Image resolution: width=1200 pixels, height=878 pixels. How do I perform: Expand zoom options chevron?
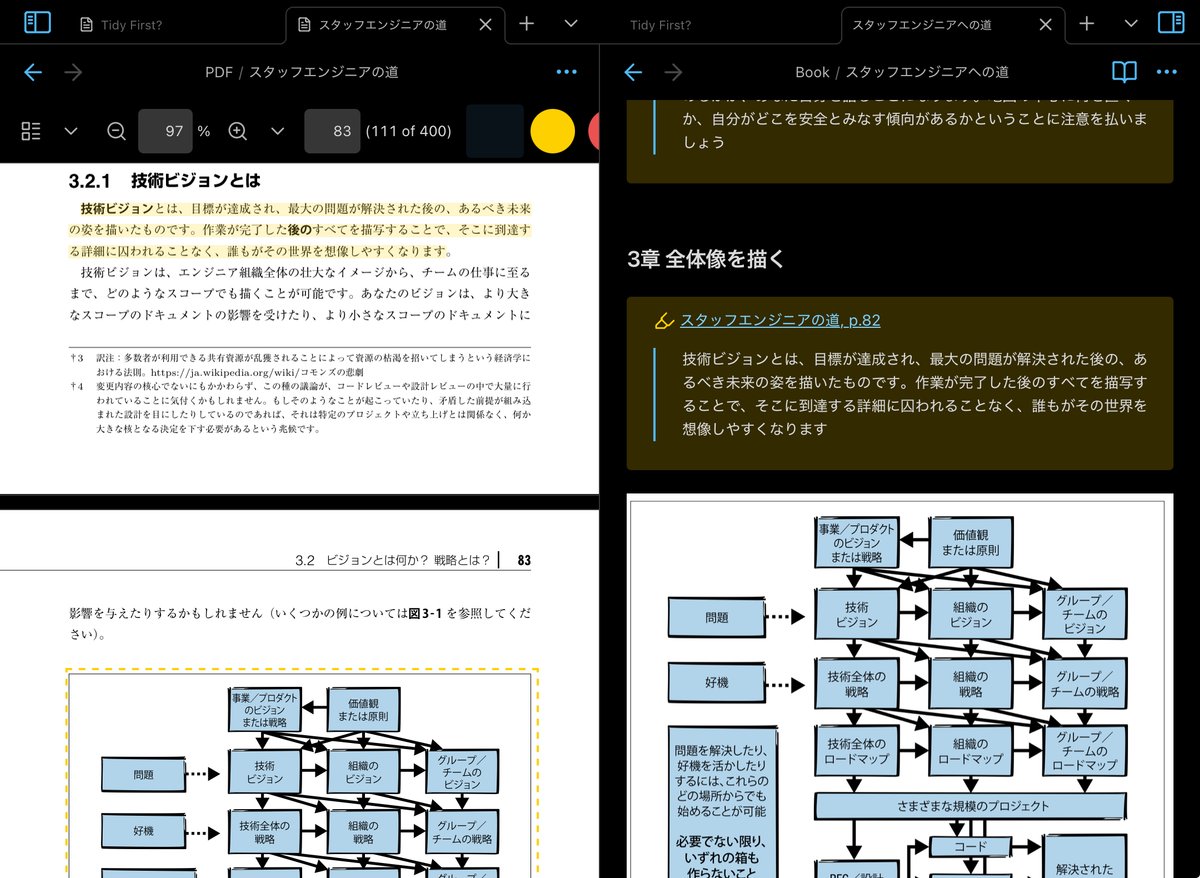click(x=278, y=131)
